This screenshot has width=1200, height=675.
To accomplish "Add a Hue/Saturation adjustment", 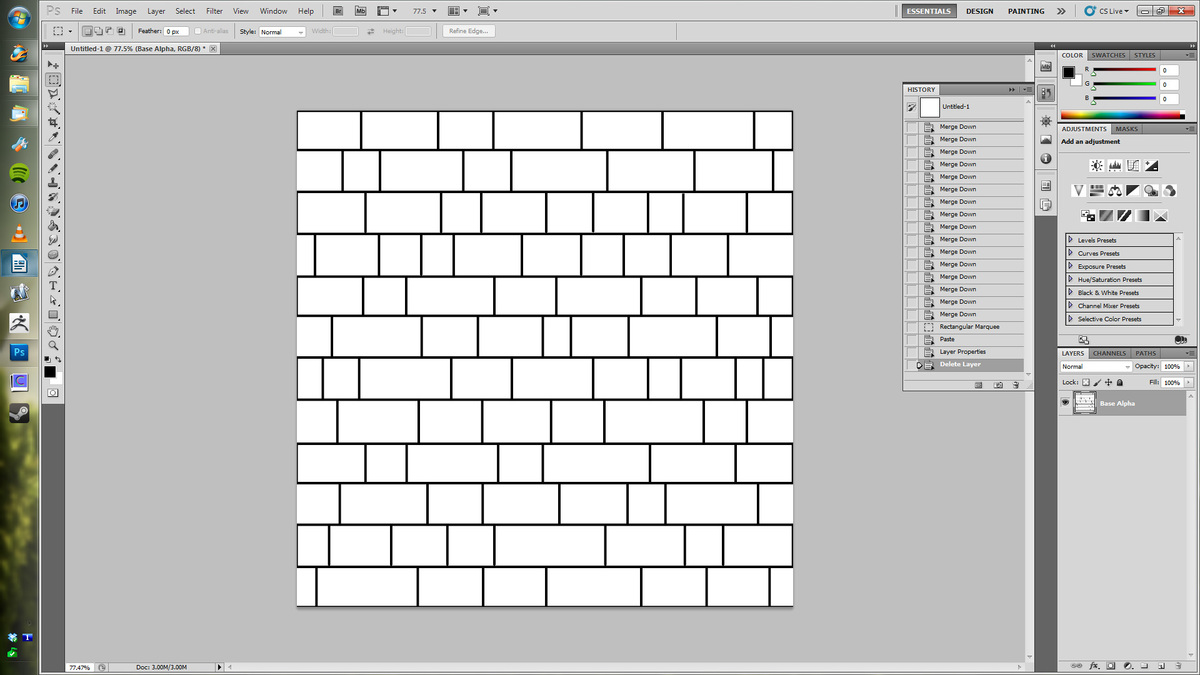I will (x=1097, y=190).
